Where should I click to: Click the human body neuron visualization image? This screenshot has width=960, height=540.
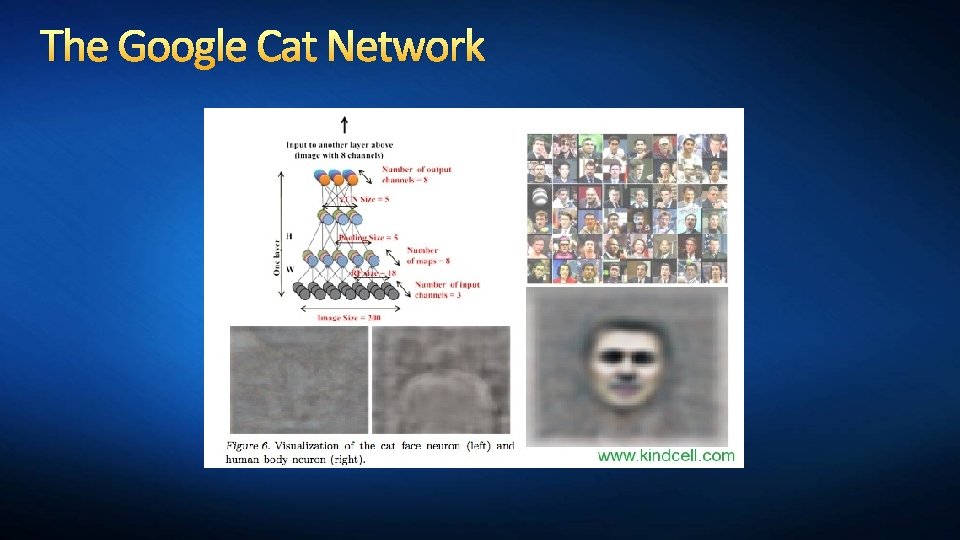441,380
